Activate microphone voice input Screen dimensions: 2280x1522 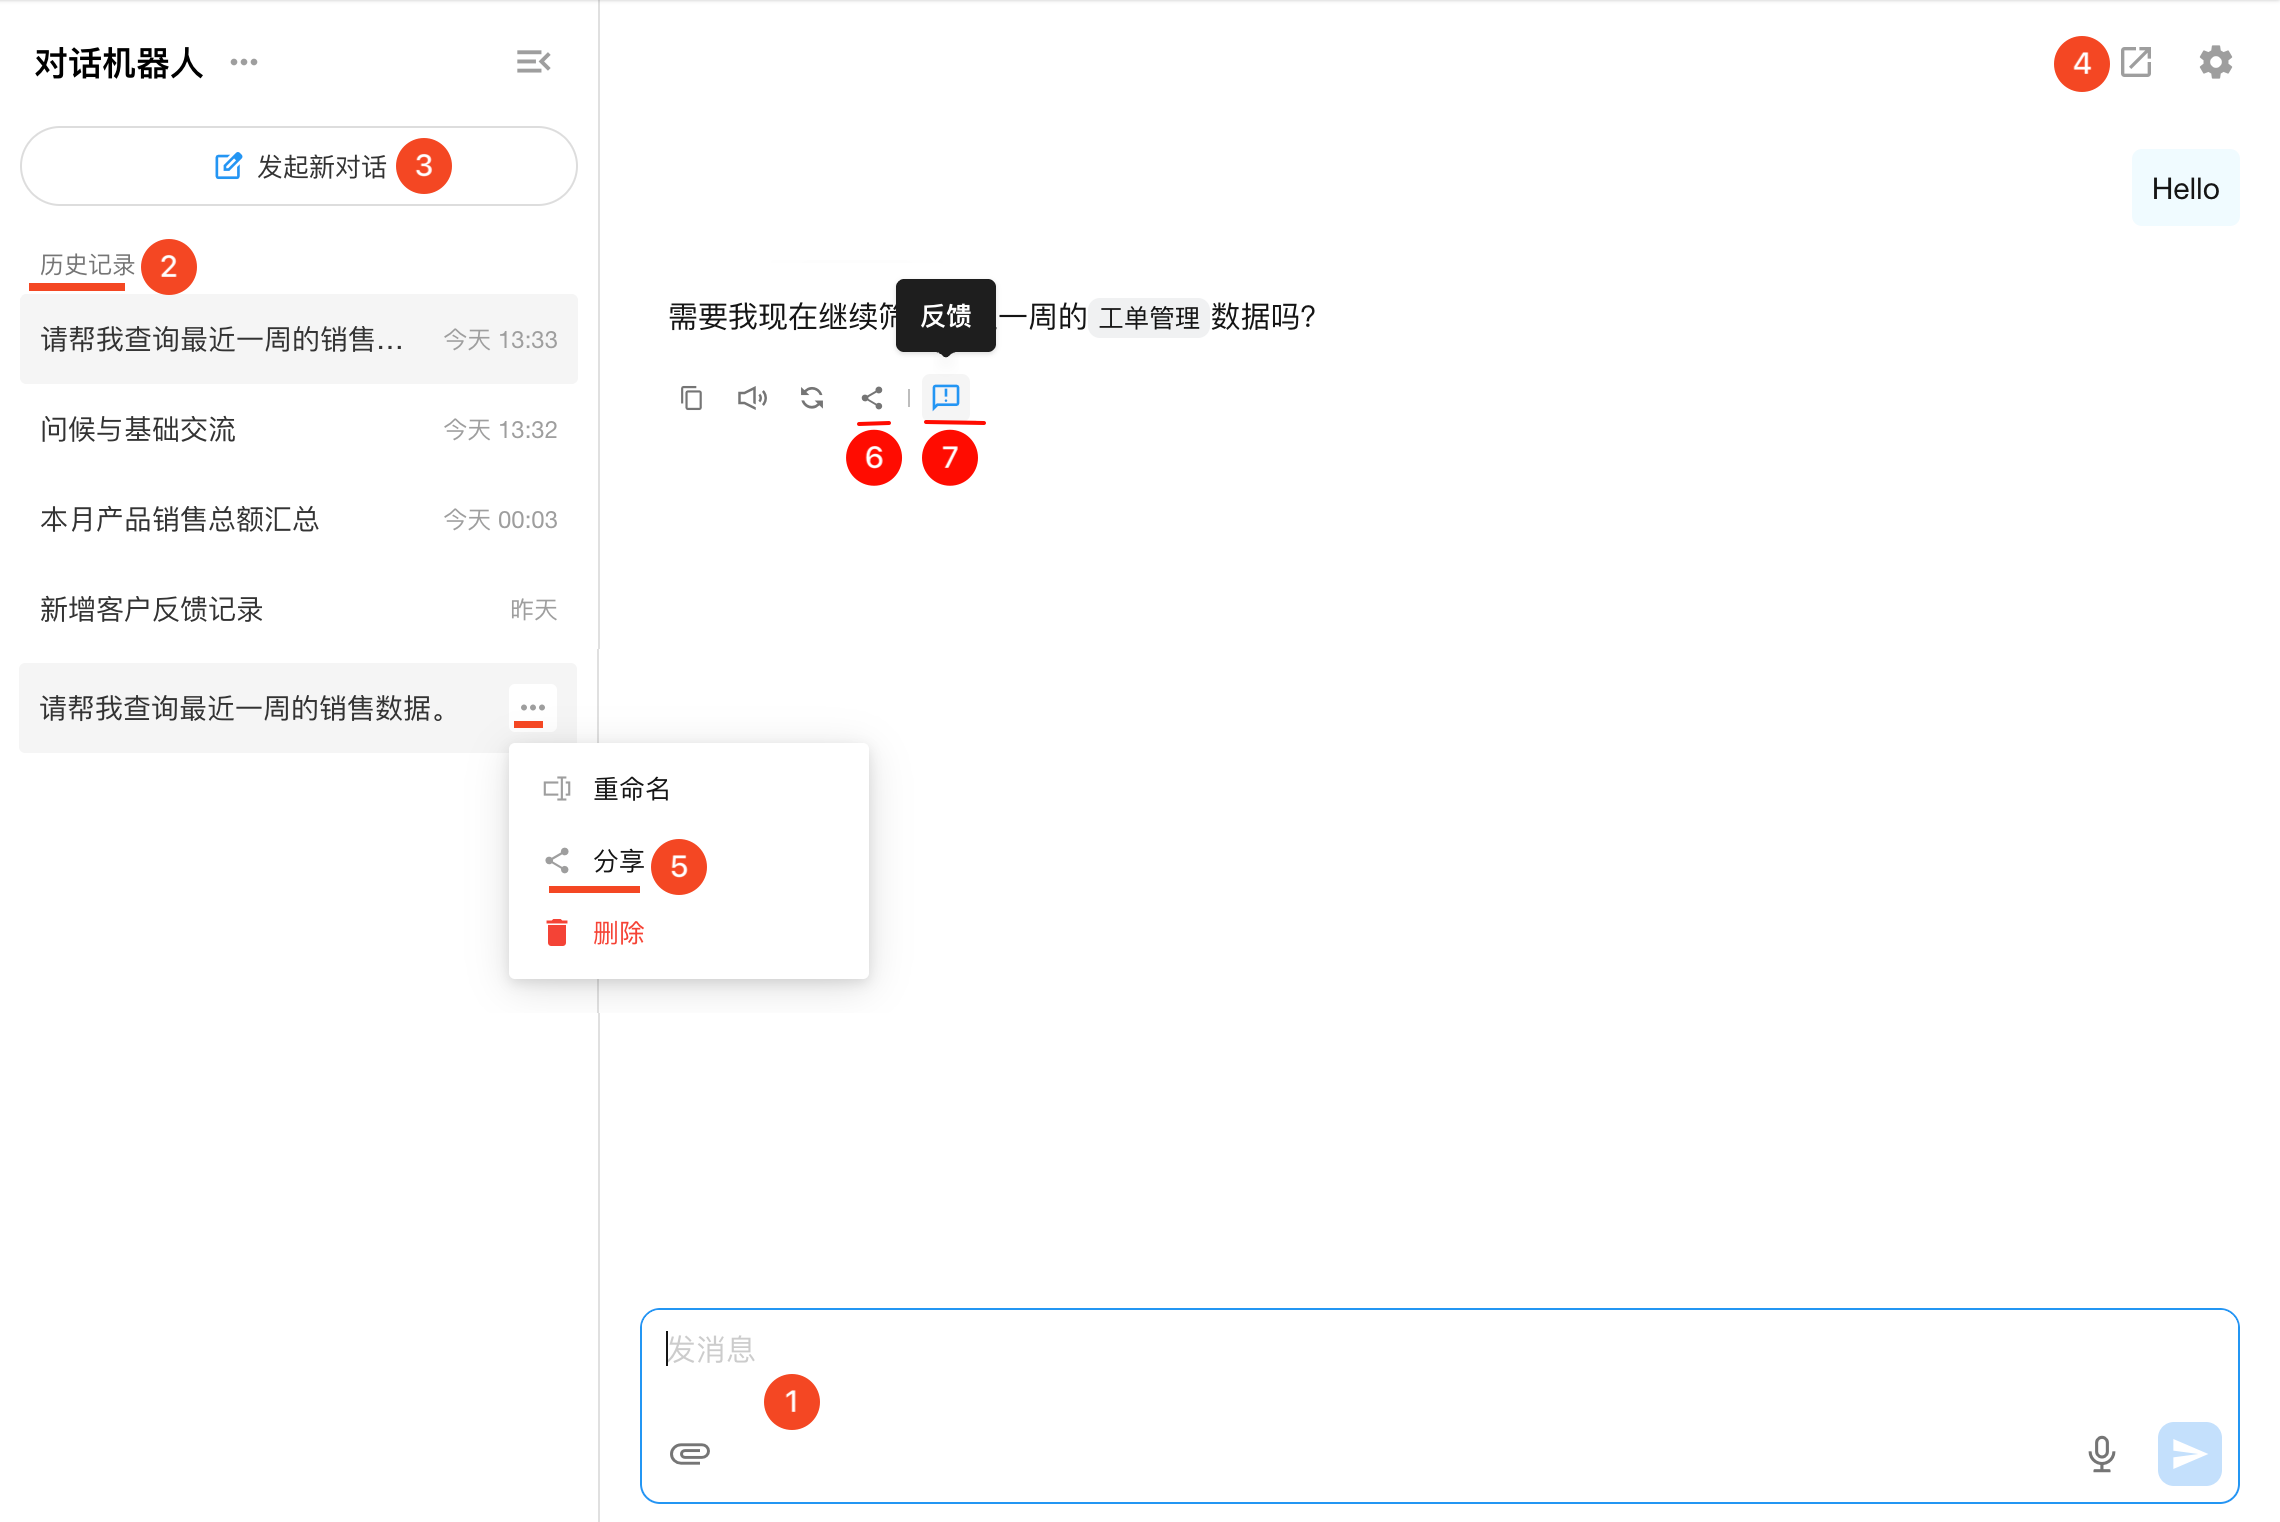pos(2101,1454)
